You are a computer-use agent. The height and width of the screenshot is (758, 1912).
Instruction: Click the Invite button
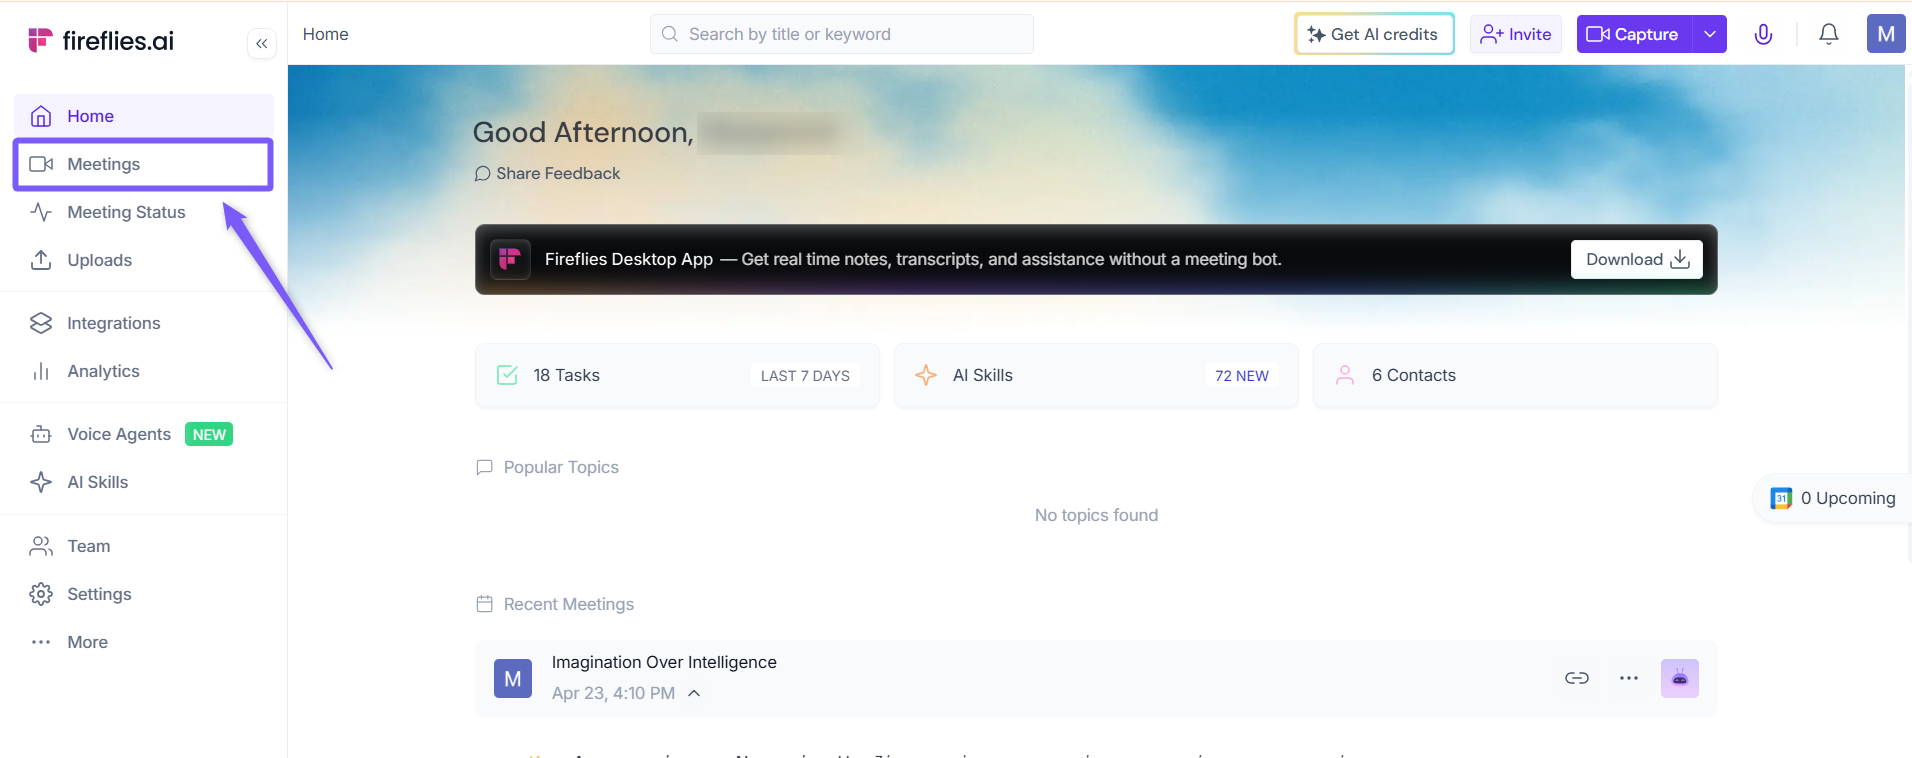tap(1516, 34)
